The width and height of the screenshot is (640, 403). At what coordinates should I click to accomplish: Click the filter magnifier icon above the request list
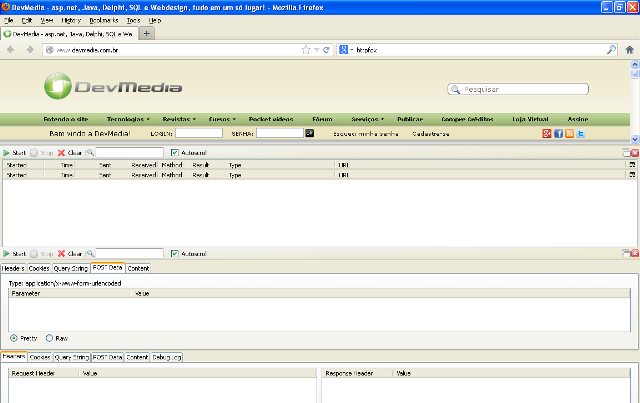pyautogui.click(x=90, y=152)
